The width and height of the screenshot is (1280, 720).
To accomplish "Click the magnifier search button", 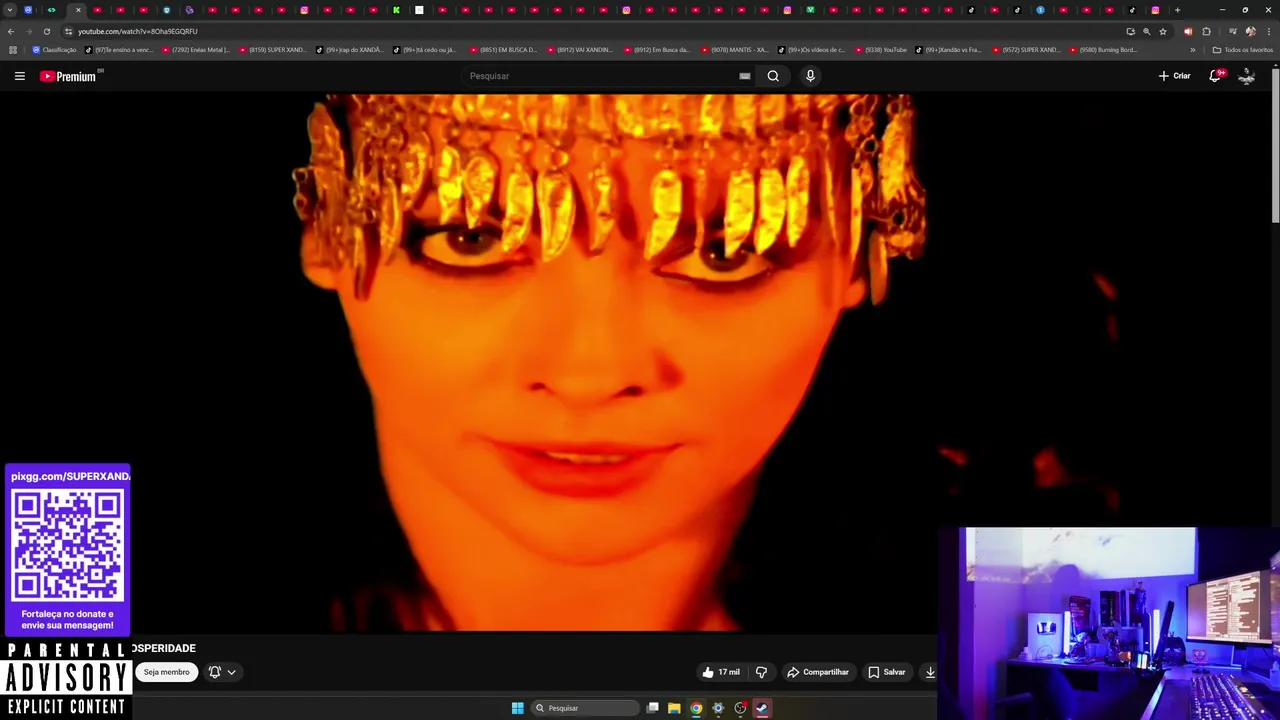I will (x=773, y=76).
